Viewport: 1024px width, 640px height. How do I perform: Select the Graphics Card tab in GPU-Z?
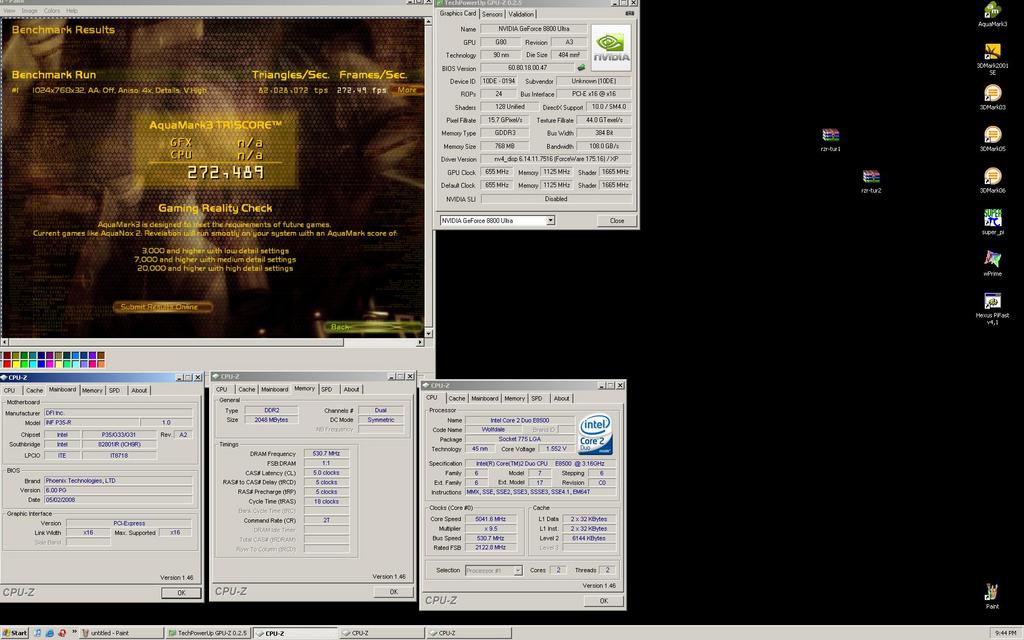[458, 13]
